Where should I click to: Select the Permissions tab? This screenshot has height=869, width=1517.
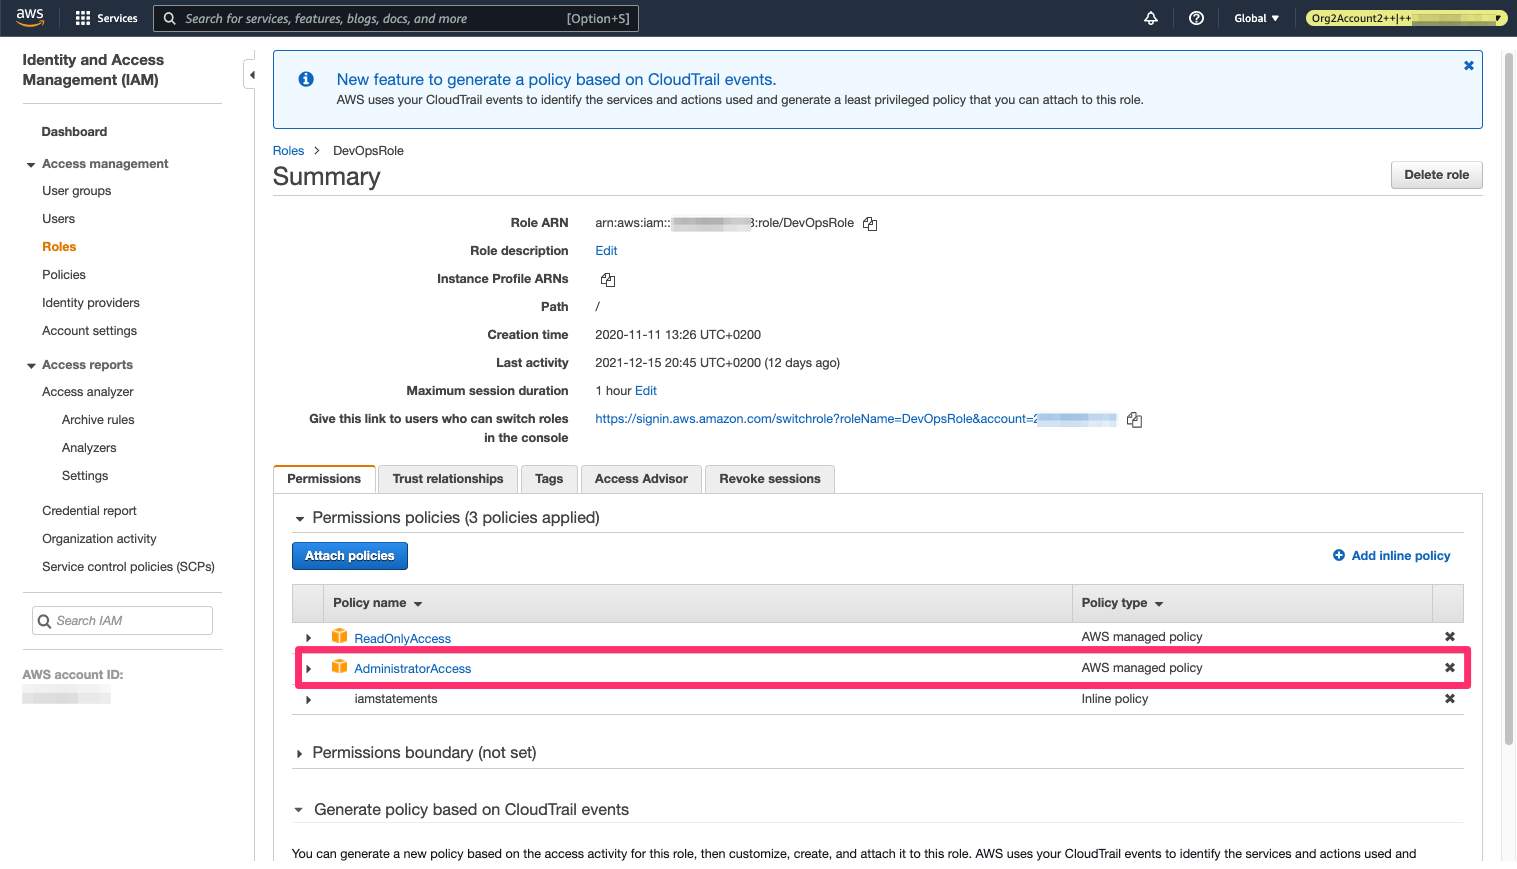pos(324,479)
